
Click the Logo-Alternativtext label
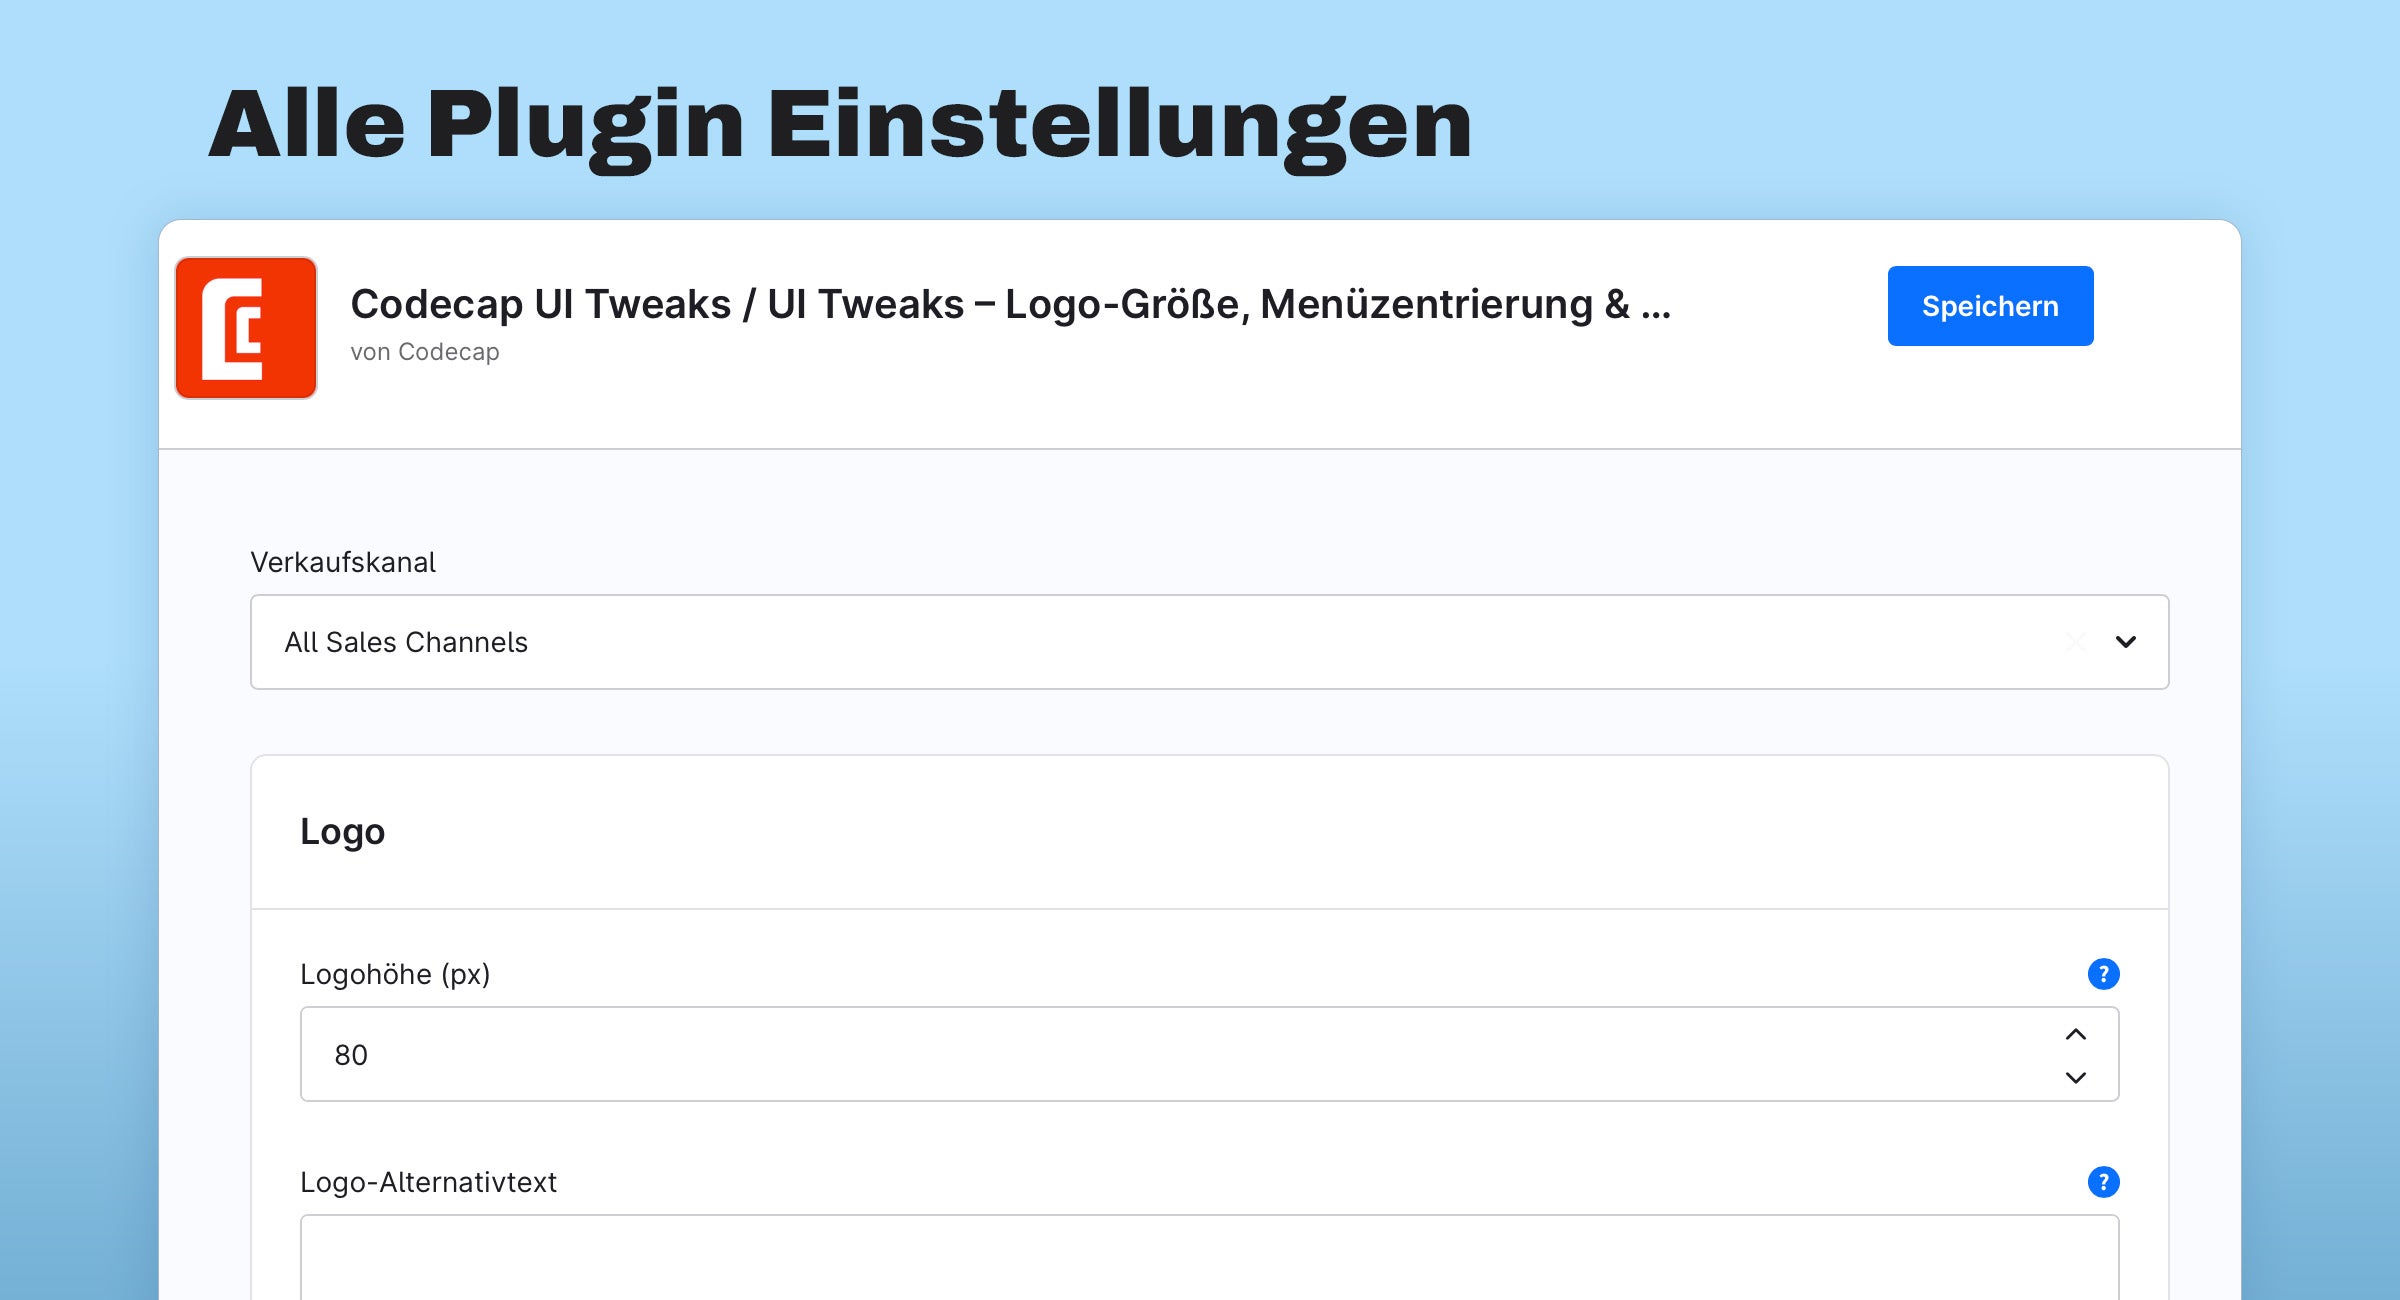point(428,1182)
